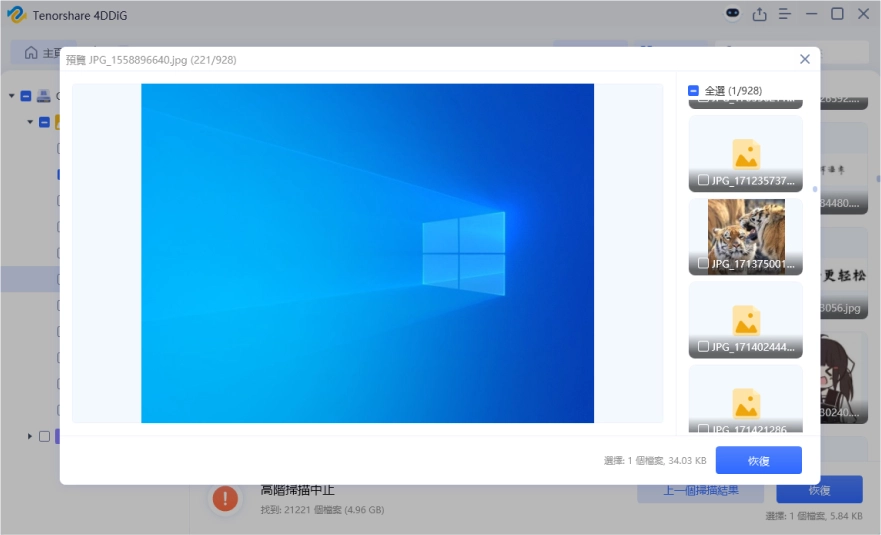
Task: Toggle the top-level drive checkbox in tree
Action: tap(26, 96)
